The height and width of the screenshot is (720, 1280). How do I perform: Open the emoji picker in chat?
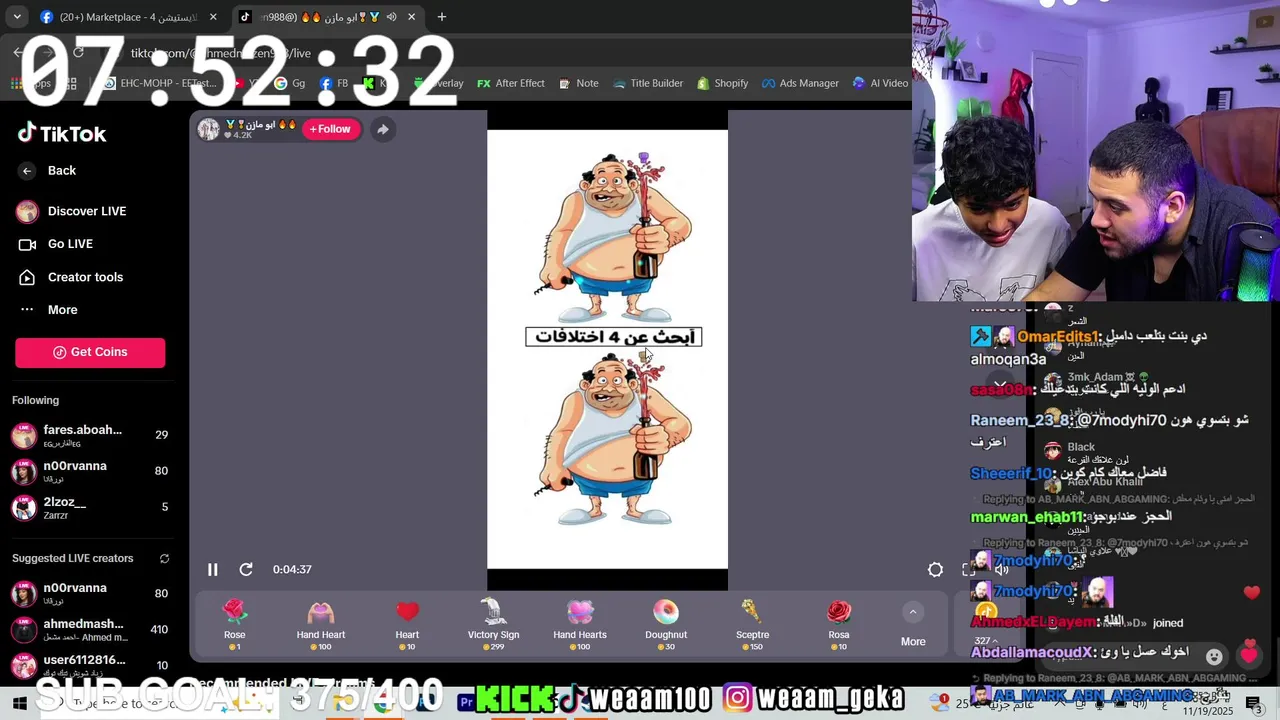coord(1214,656)
